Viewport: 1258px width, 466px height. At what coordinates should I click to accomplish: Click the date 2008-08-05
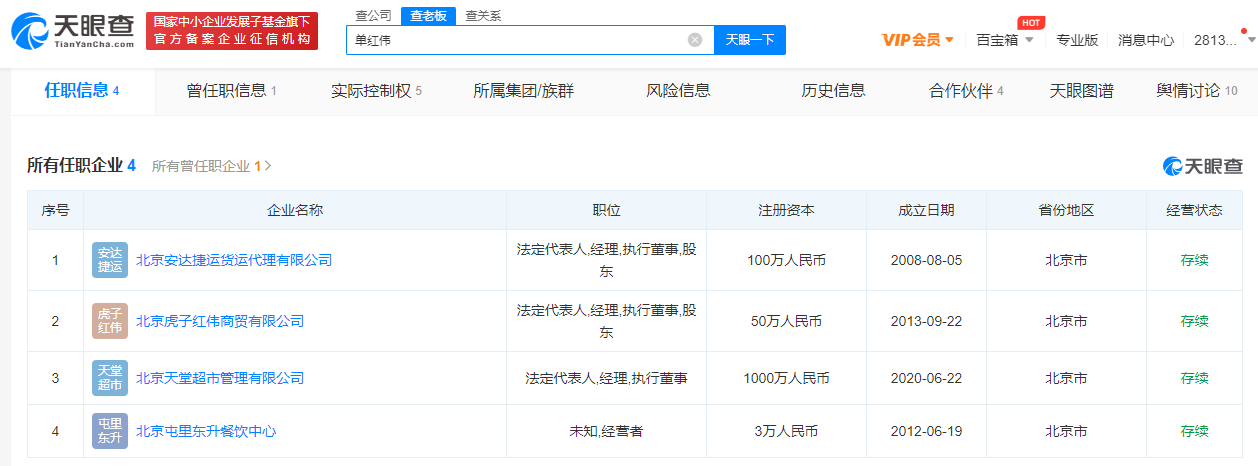pos(926,260)
